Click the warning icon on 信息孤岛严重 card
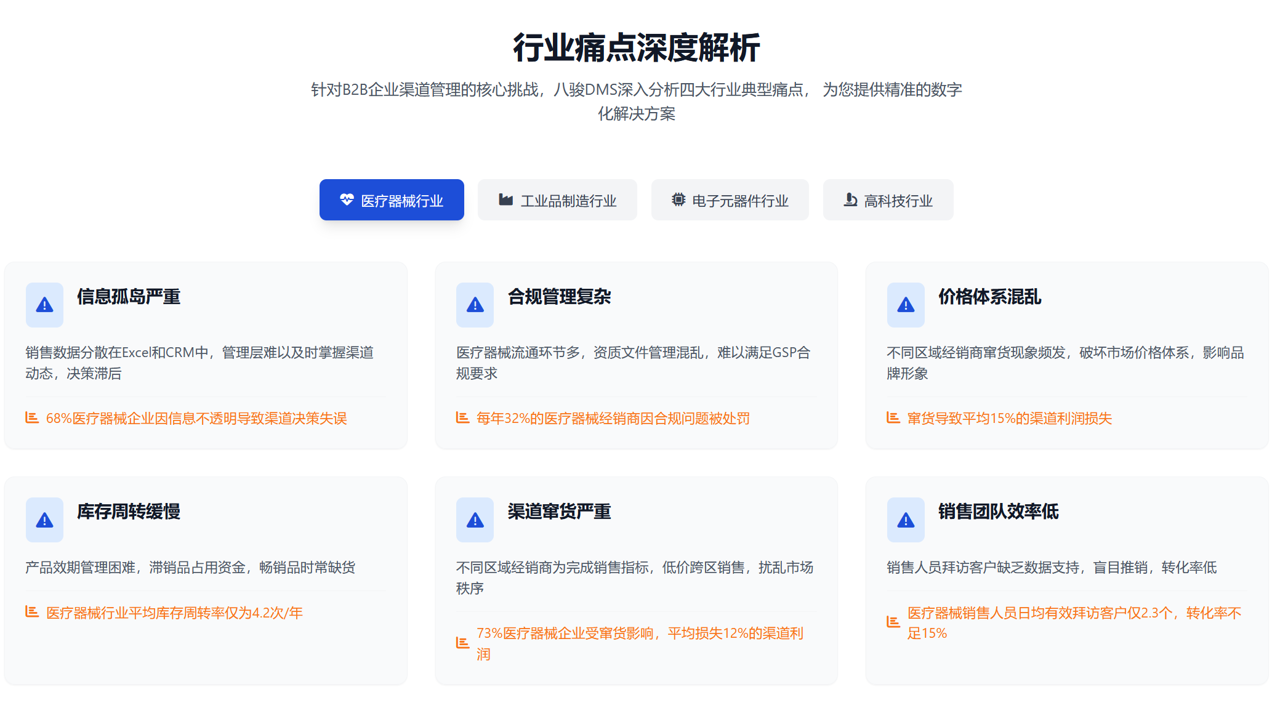Screen dimensions: 1280x708 44,304
